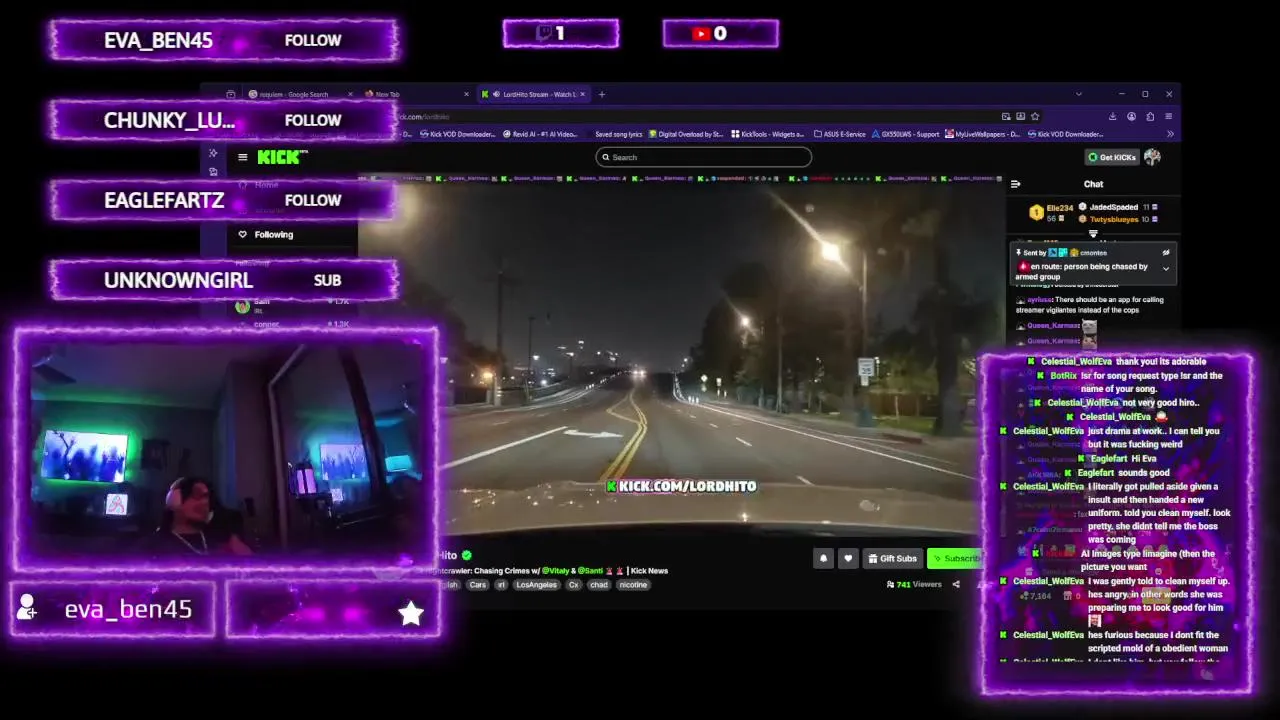
Task: Click the browser sidebar sparkle icon
Action: tap(213, 153)
